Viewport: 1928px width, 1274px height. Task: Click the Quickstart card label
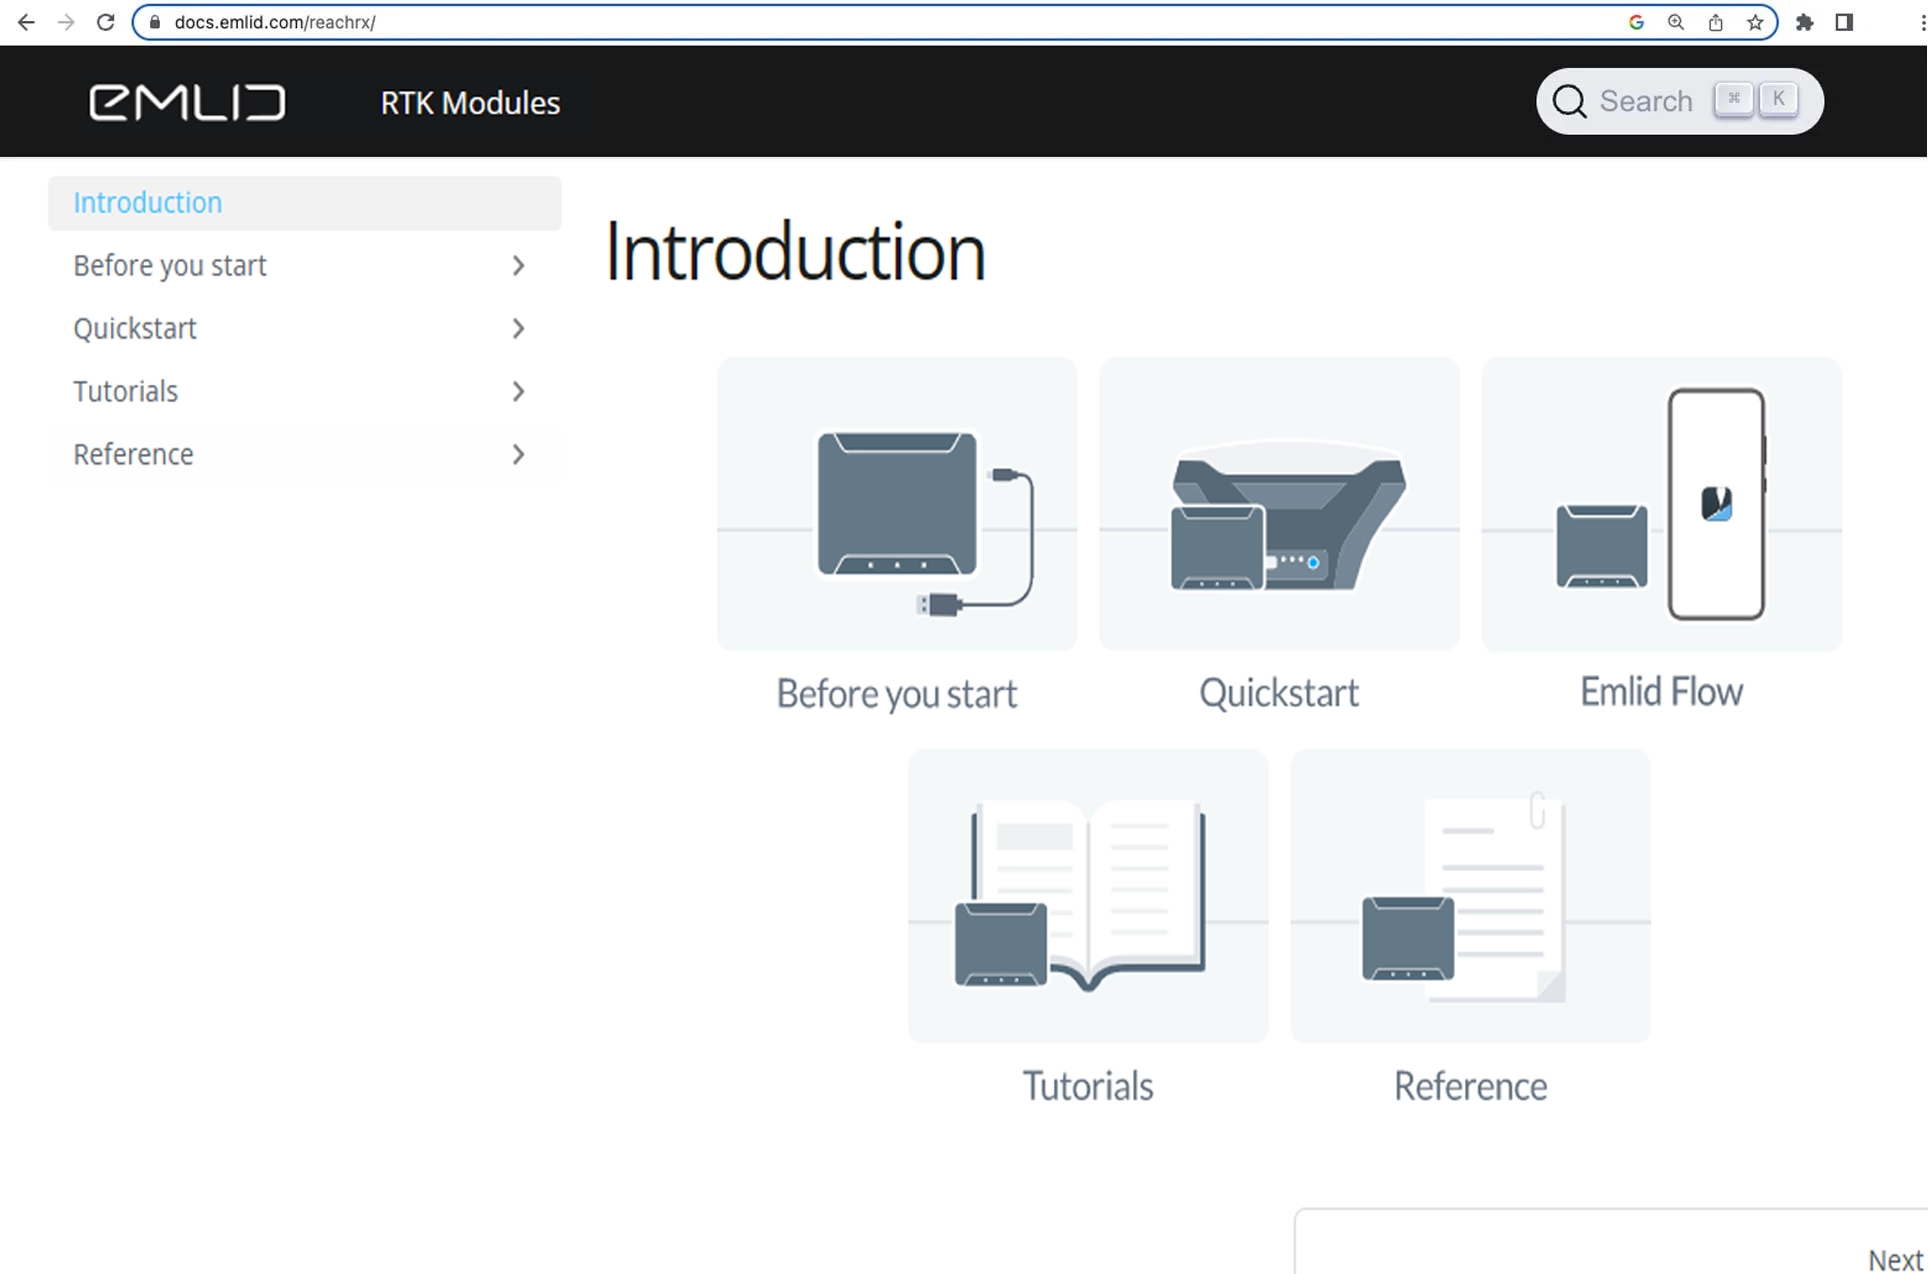click(x=1279, y=693)
